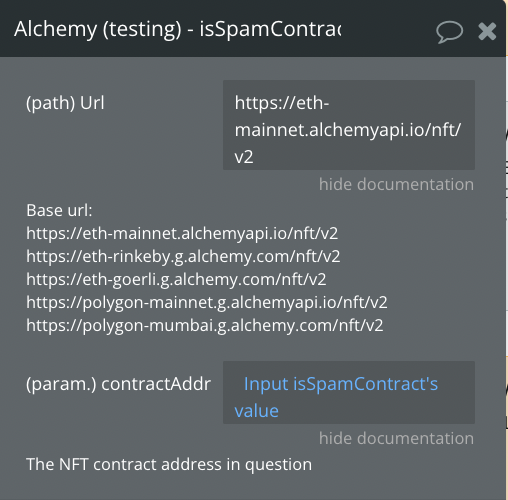Screen dimensions: 508x500
Task: Select the (path) Url label
Action: [65, 103]
